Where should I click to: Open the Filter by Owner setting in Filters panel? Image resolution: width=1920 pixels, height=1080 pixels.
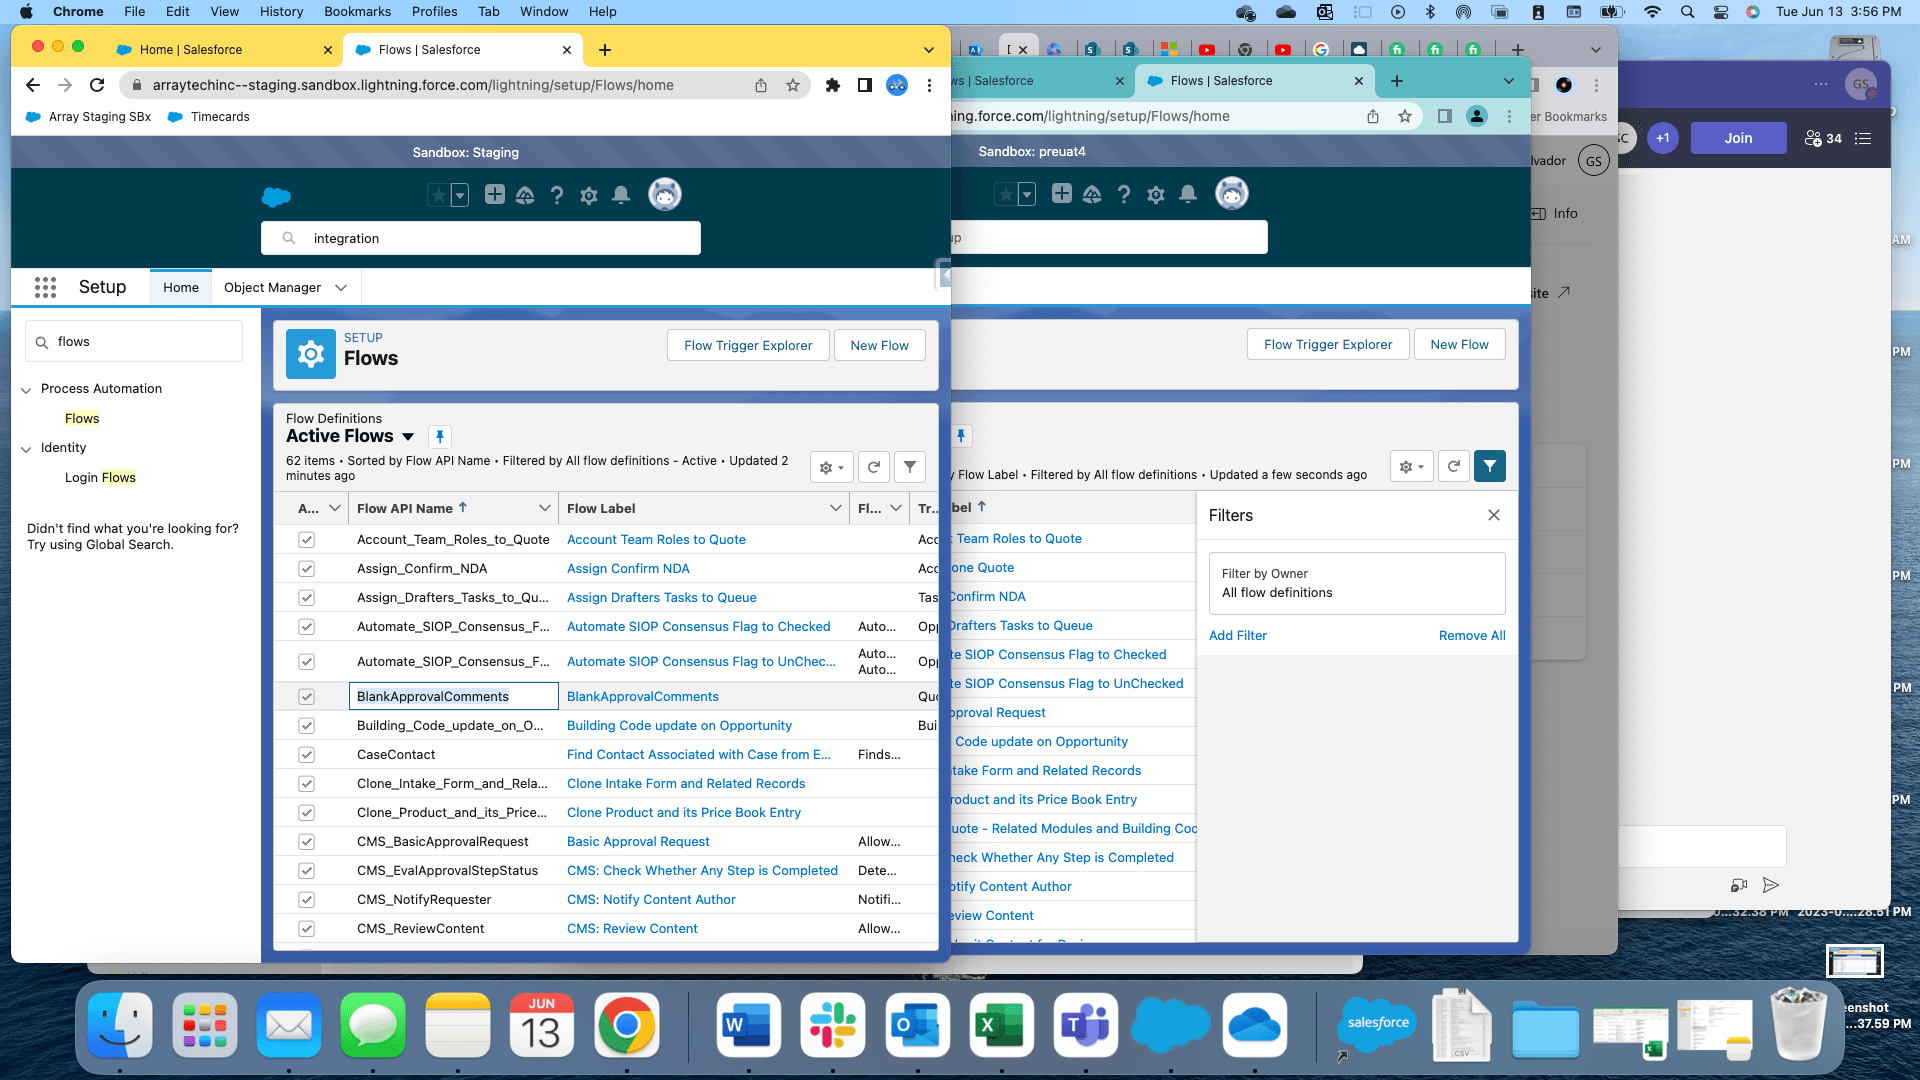click(1357, 584)
